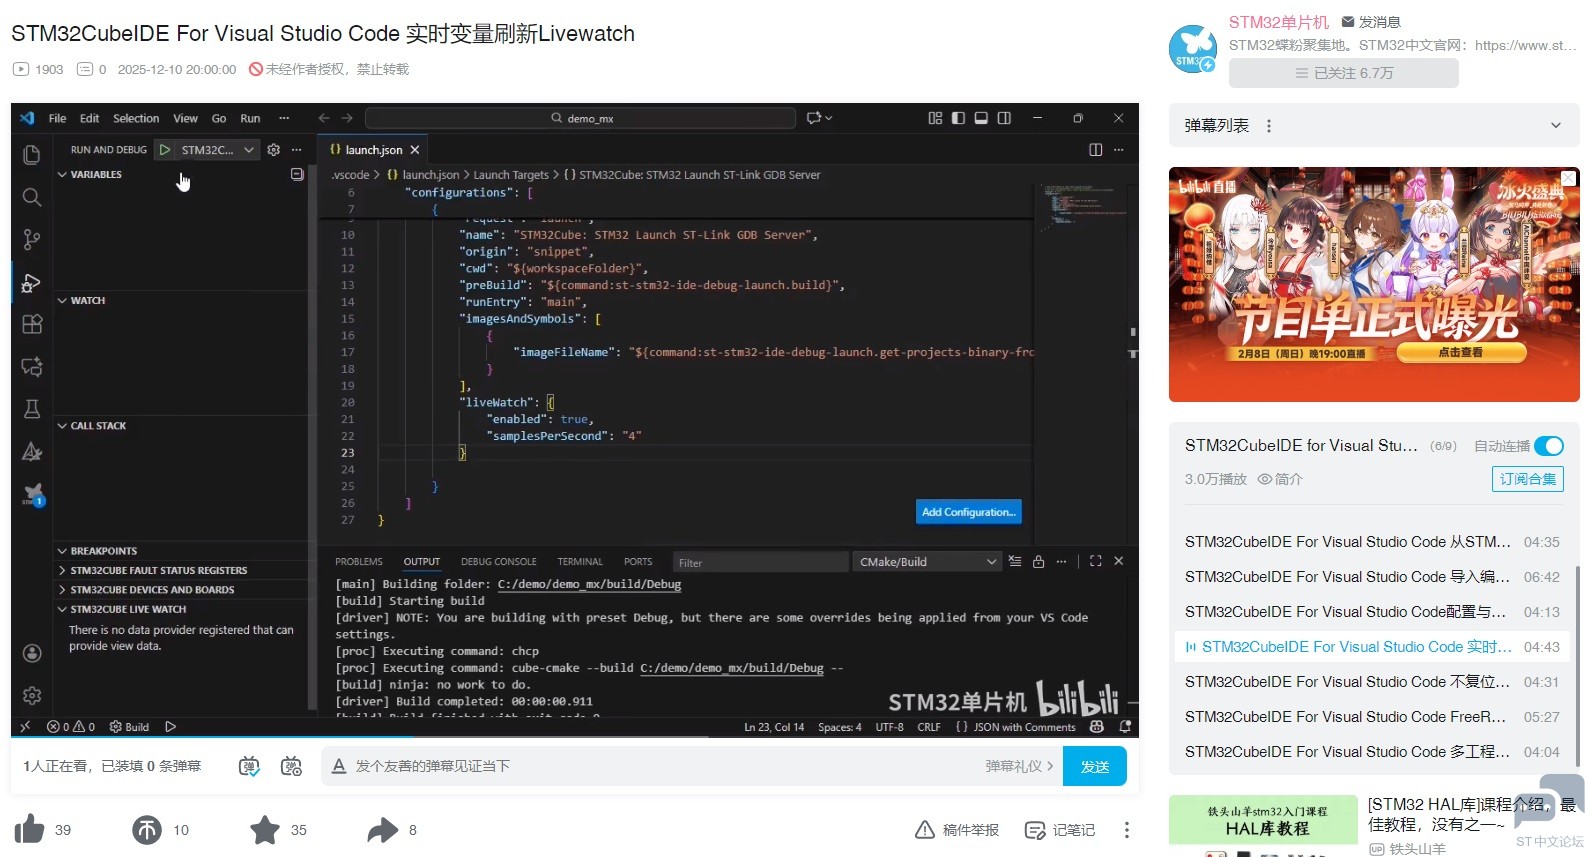
Task: Seek using the video progress bar
Action: click(x=575, y=737)
